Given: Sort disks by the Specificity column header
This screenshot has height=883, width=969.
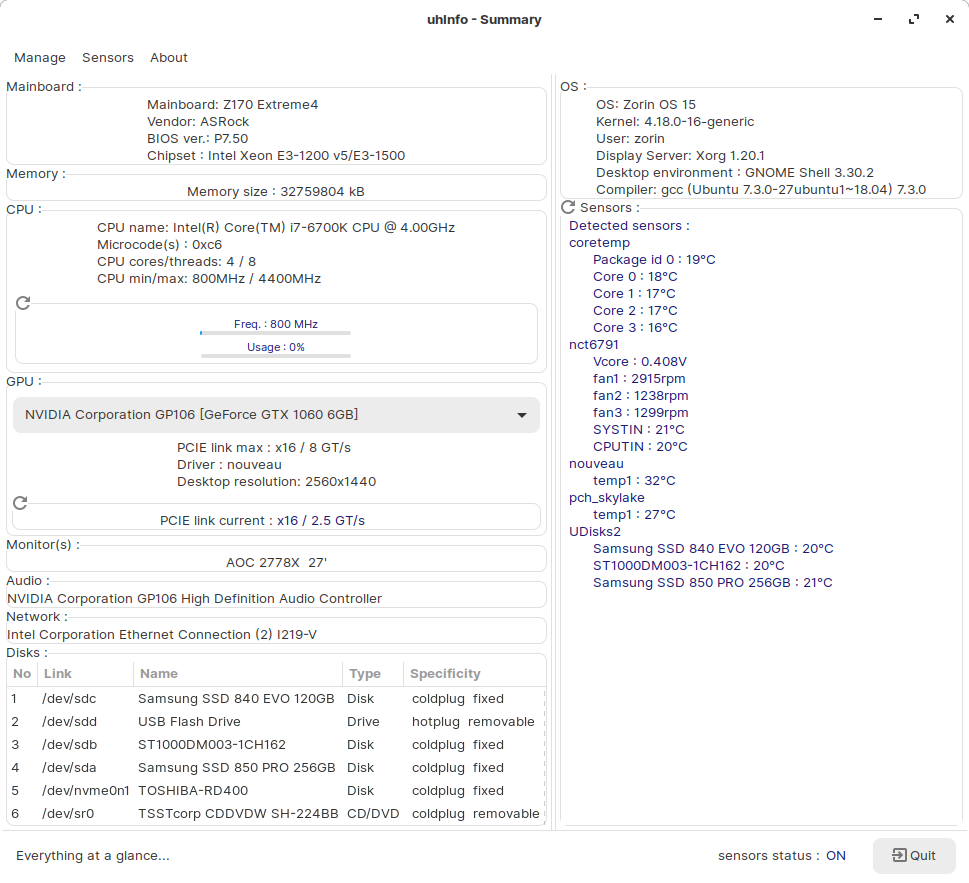Looking at the screenshot, I should (x=475, y=674).
